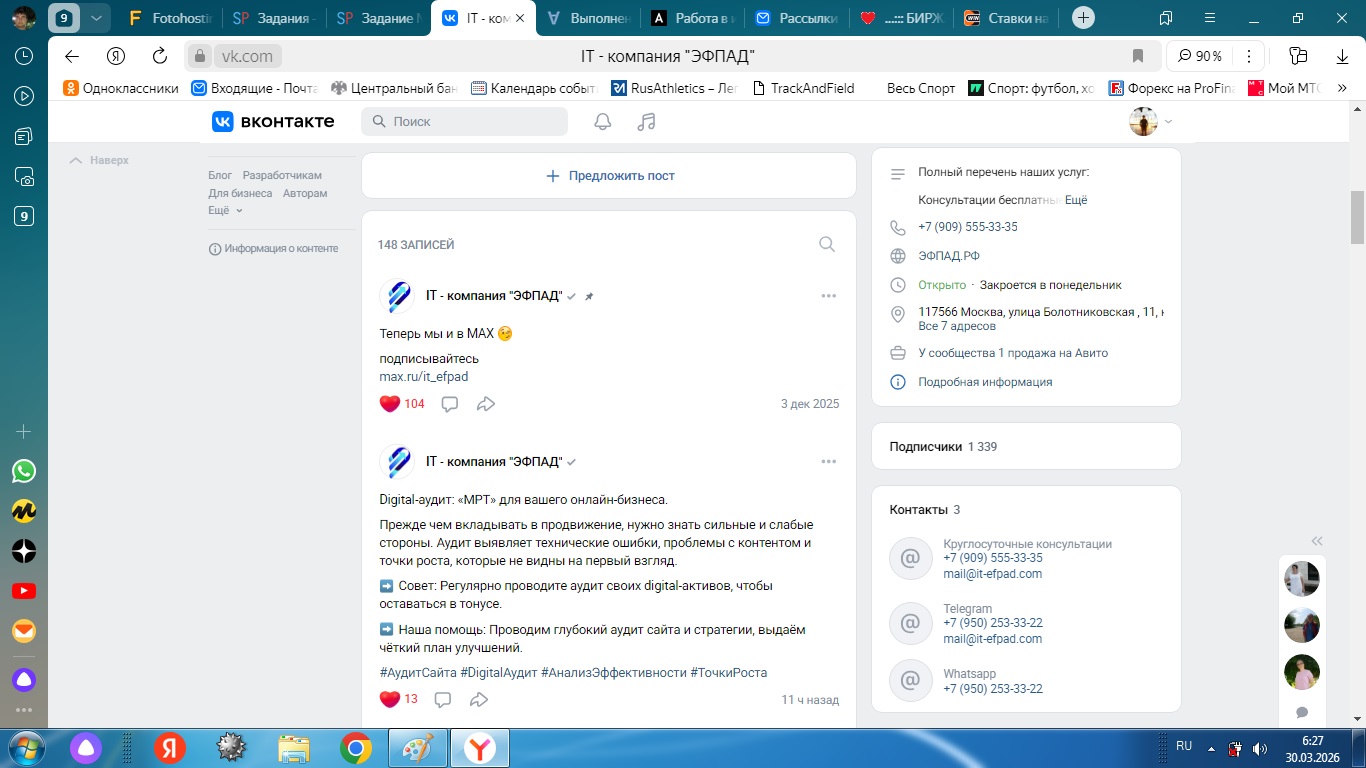Open the ЭФПАД.РФ website link

[x=949, y=256]
